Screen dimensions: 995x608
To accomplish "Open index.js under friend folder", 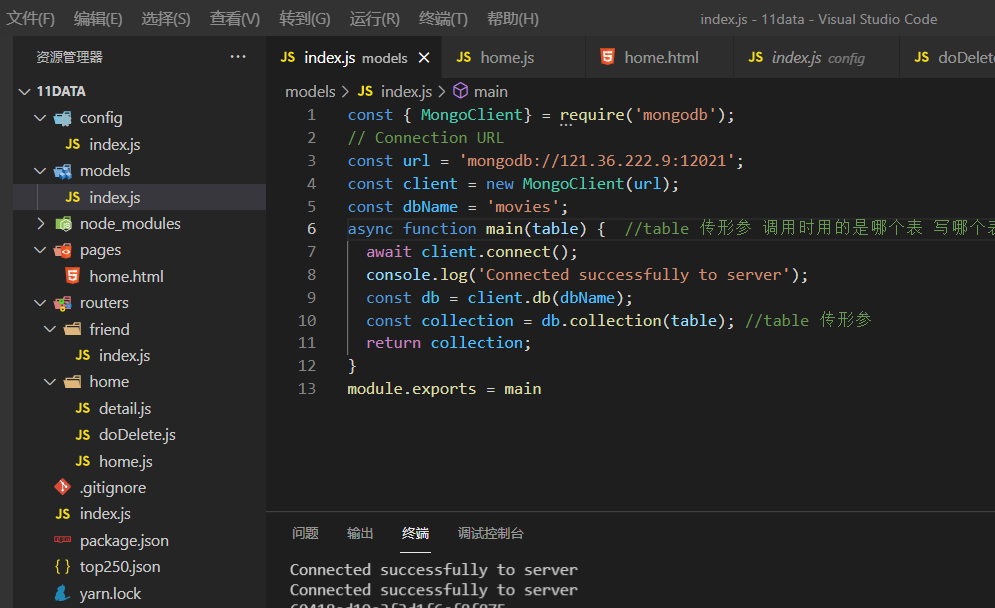I will pos(124,355).
